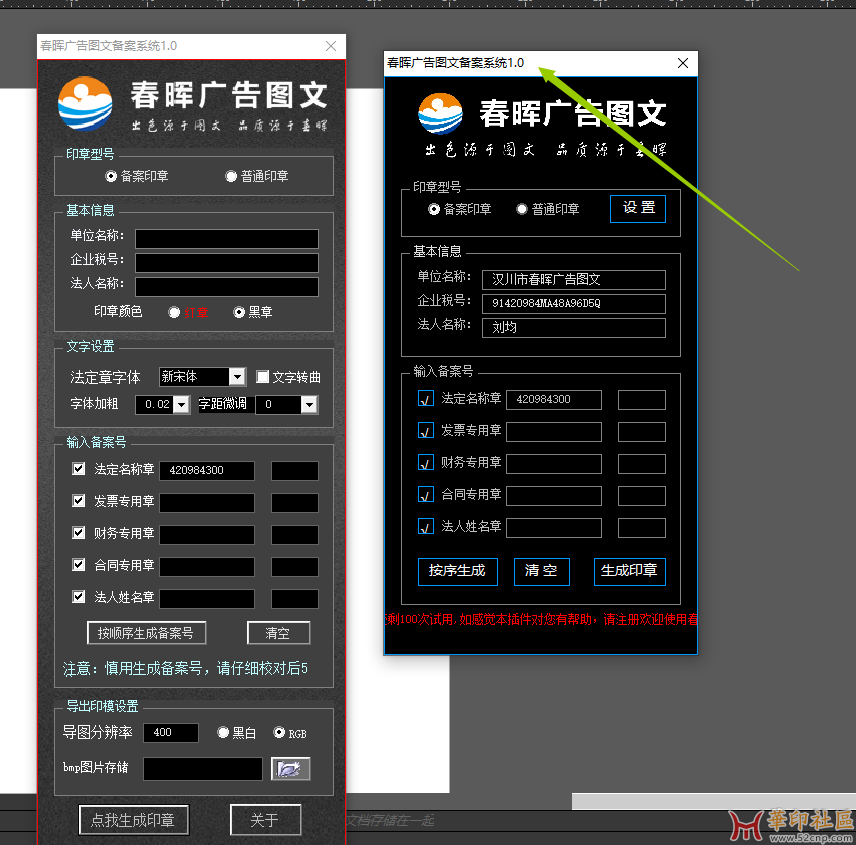Choose 黑章 seal color

(x=239, y=312)
